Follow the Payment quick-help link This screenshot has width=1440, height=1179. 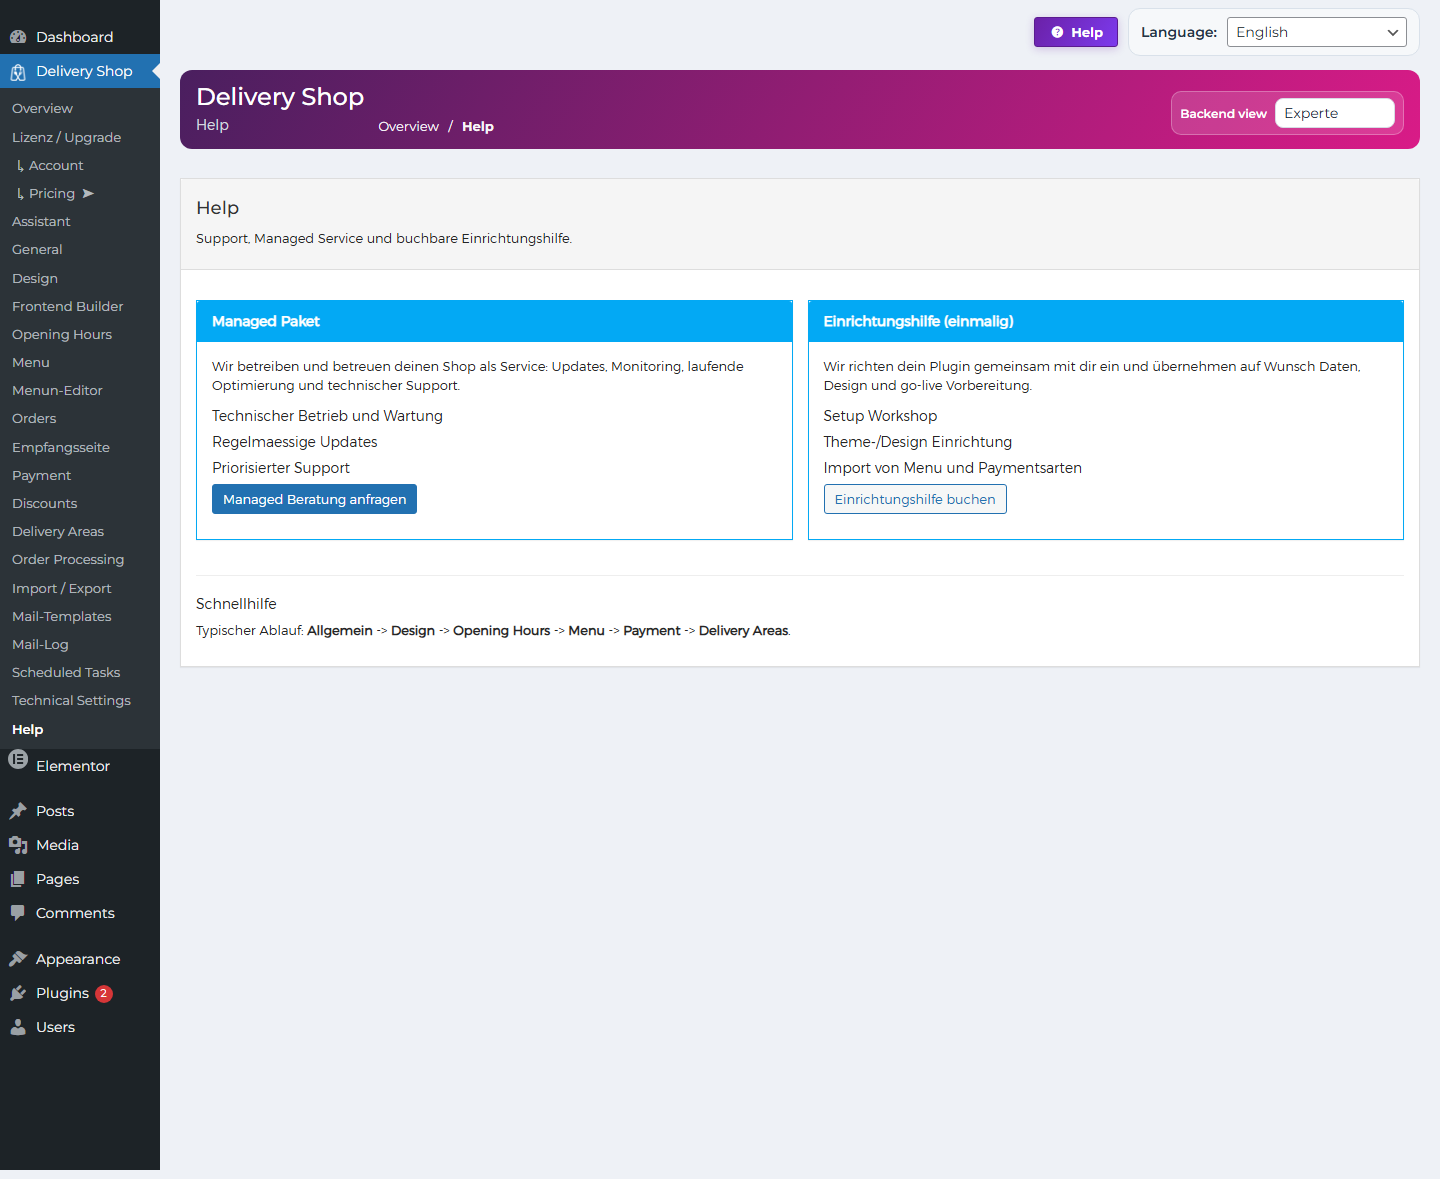click(x=652, y=631)
